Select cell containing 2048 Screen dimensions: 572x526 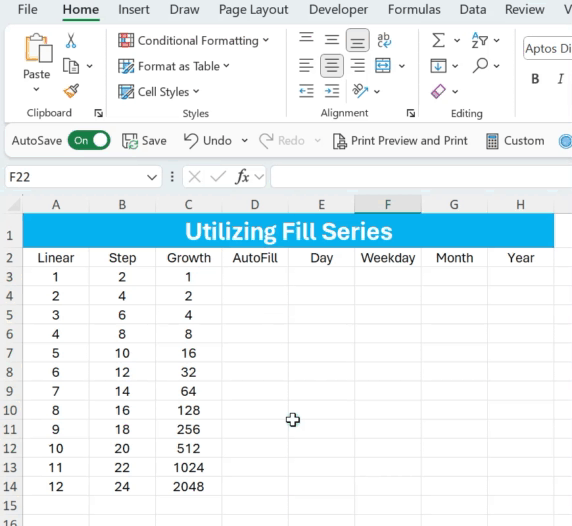click(188, 486)
